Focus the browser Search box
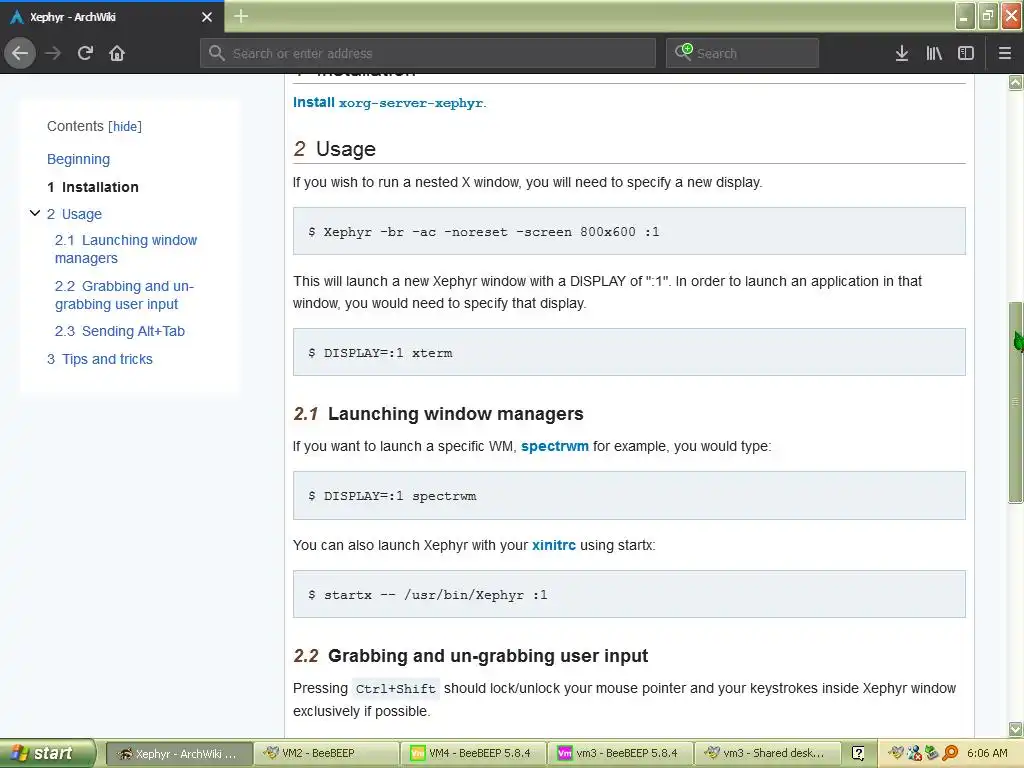This screenshot has width=1024, height=768. (743, 53)
